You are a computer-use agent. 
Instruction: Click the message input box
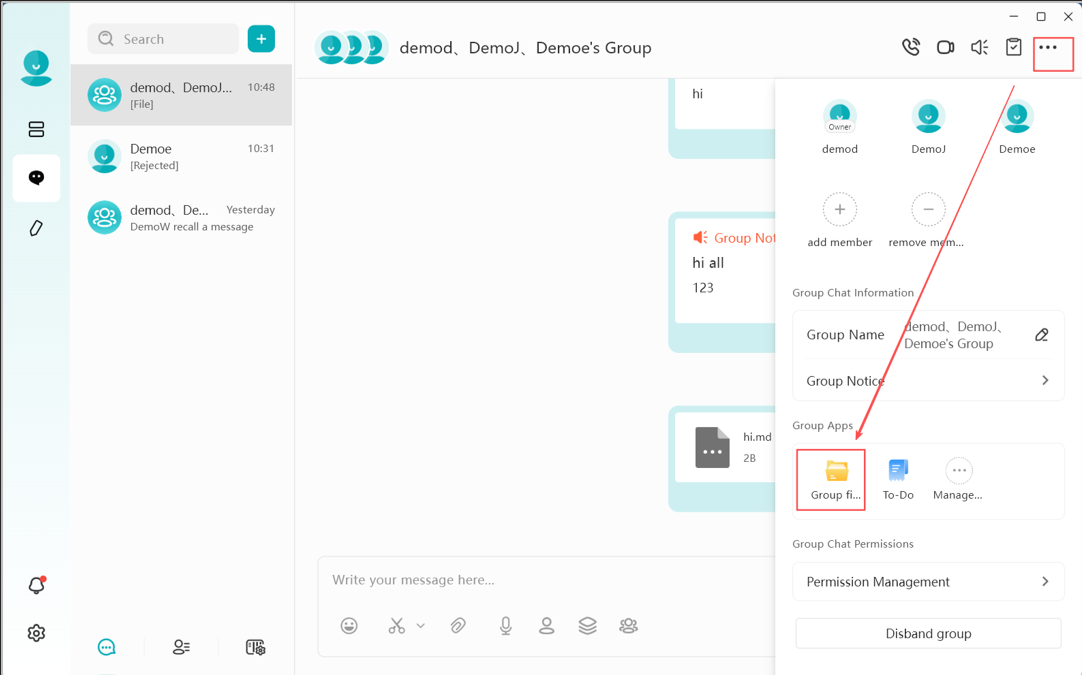pos(547,580)
